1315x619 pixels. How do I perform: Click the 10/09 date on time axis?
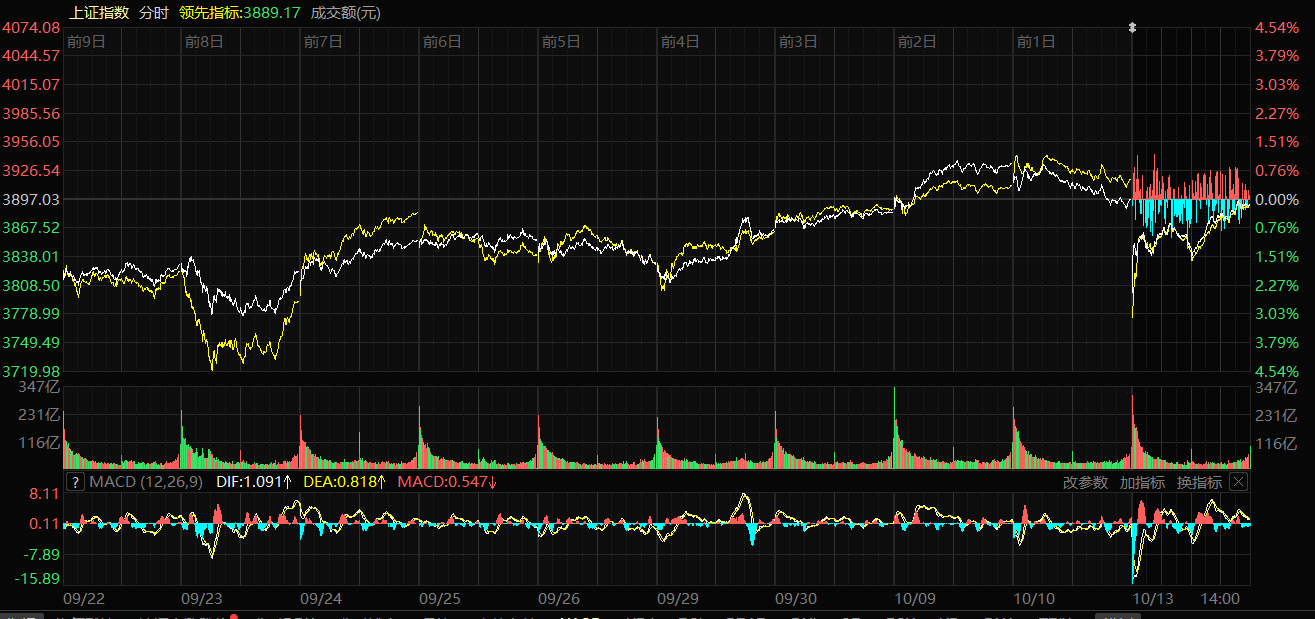click(915, 598)
